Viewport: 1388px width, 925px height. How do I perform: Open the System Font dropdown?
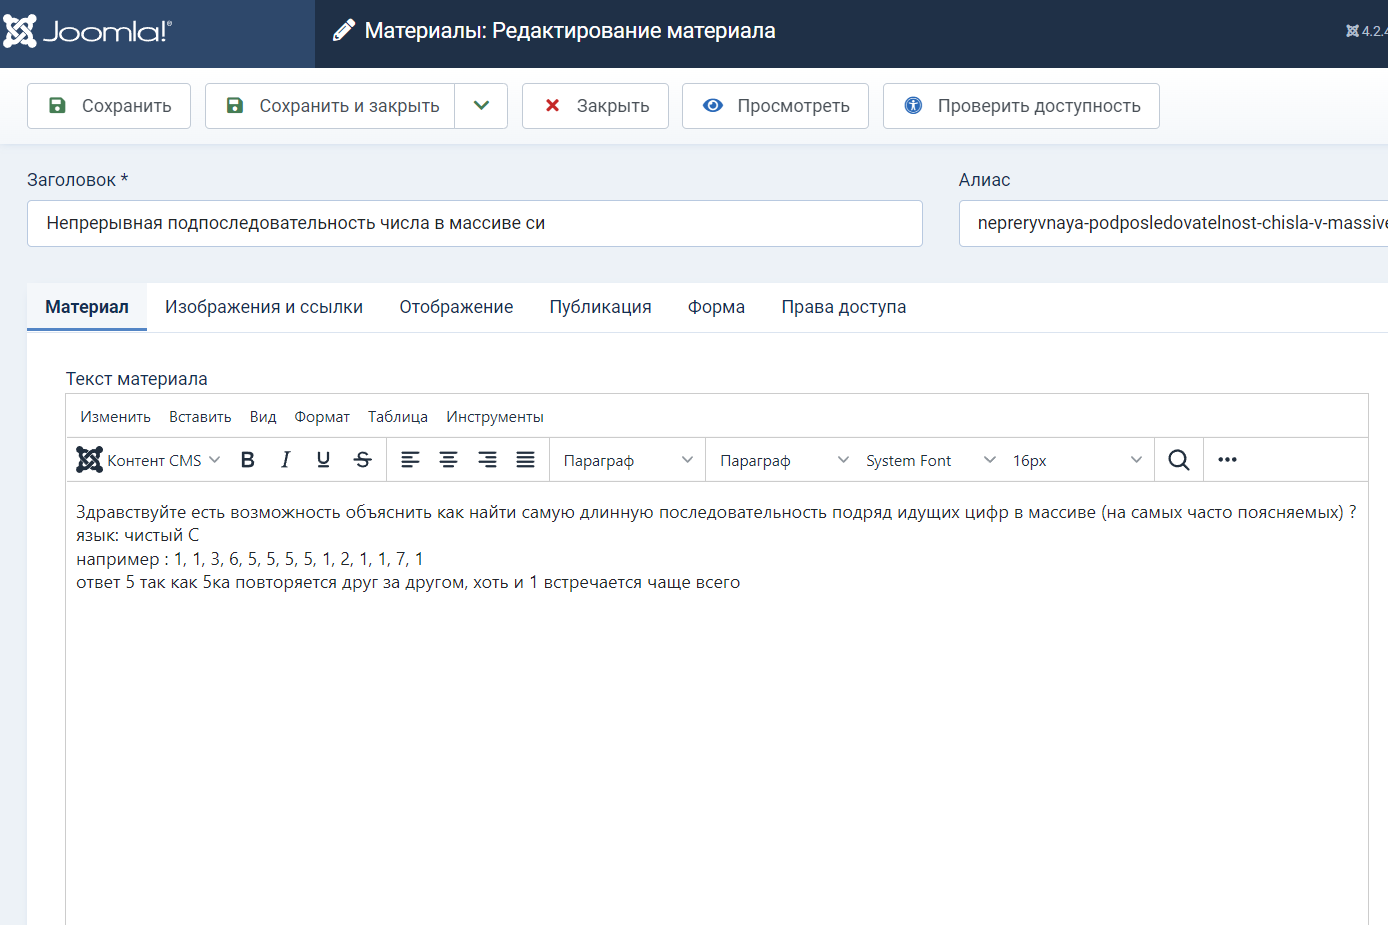pyautogui.click(x=930, y=460)
